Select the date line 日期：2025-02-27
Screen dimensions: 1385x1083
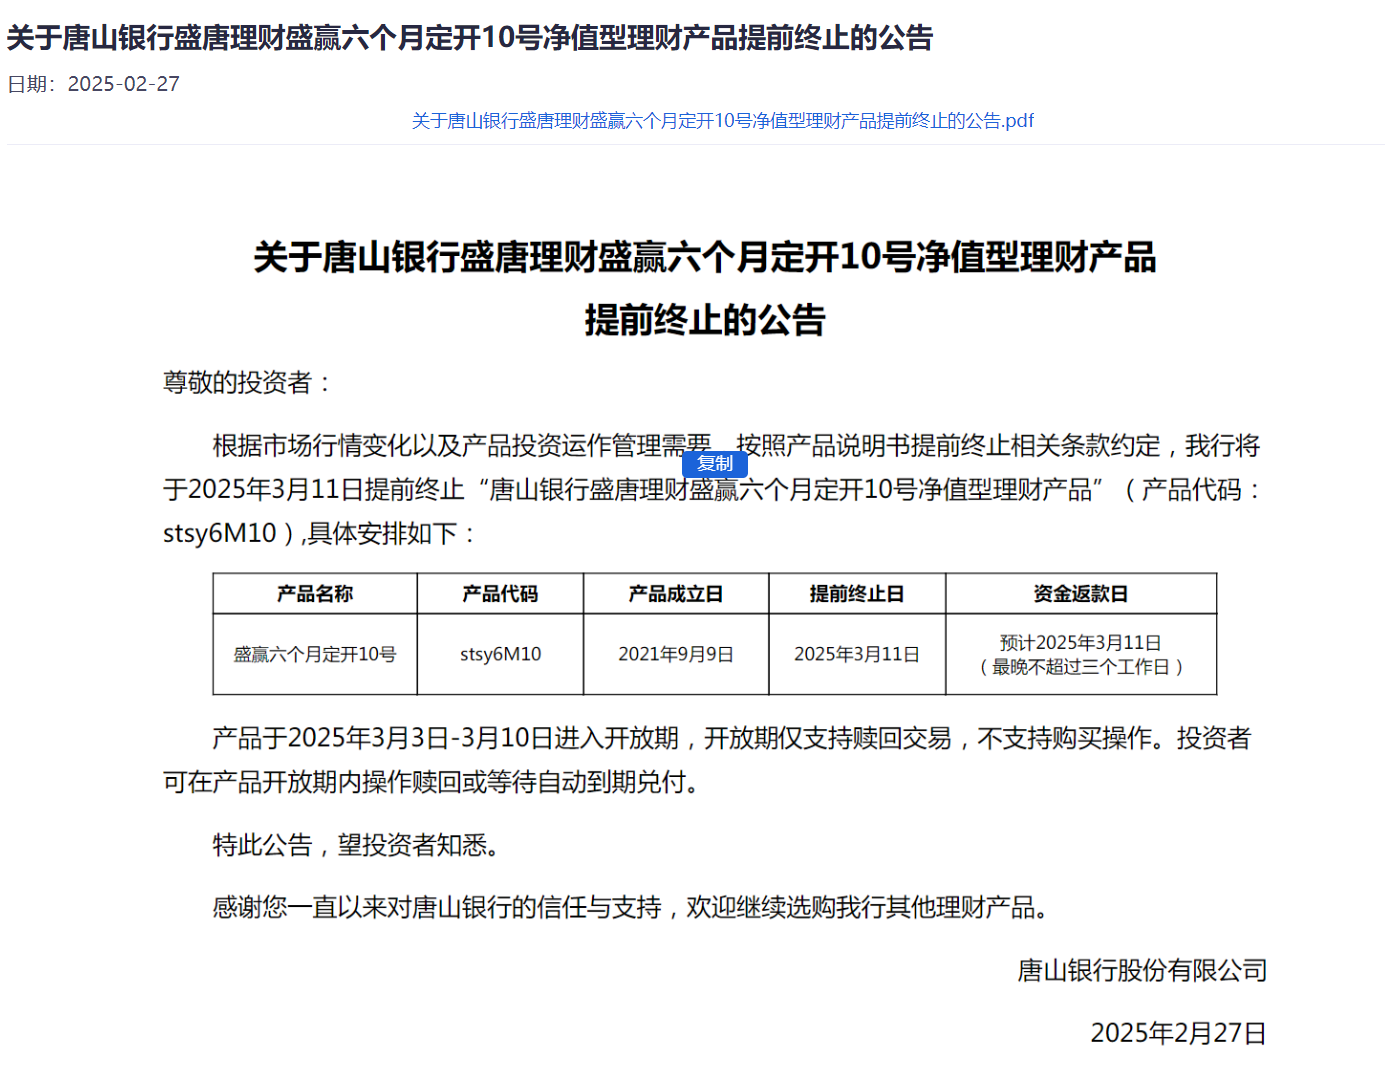94,84
